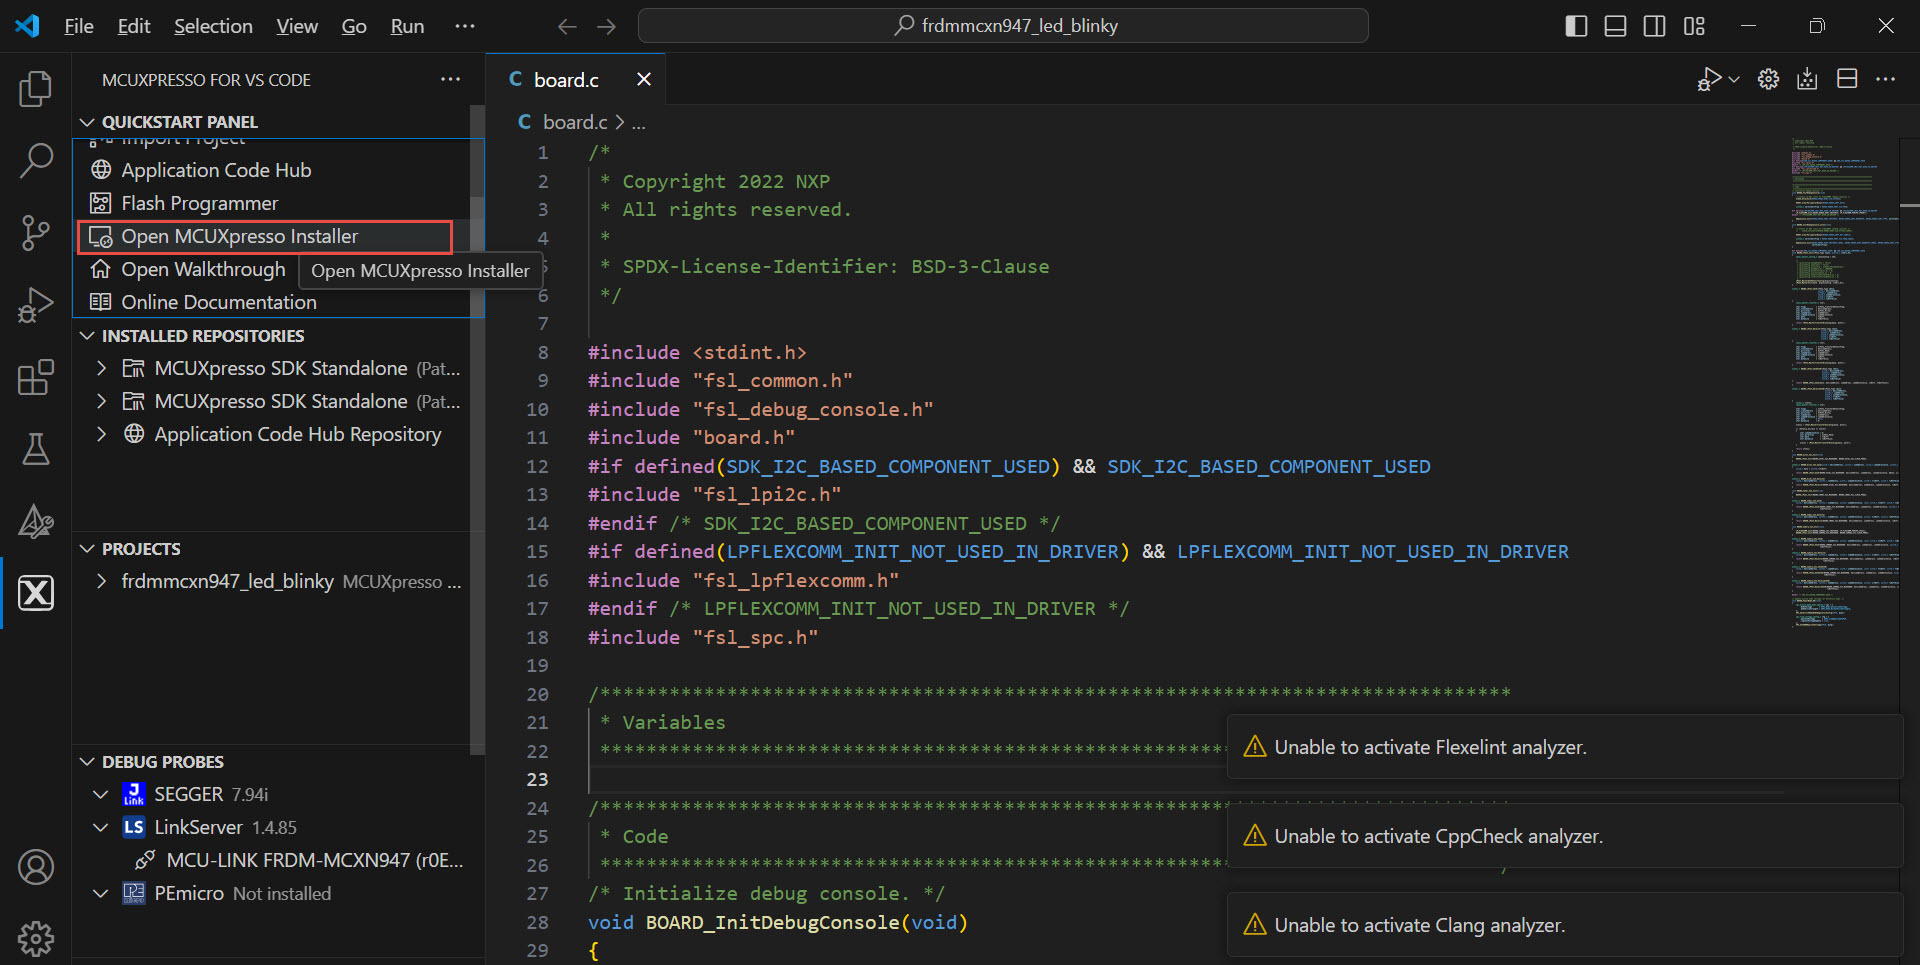Click the frdmmcxn947_led_blinky command center search box

pyautogui.click(x=1003, y=25)
